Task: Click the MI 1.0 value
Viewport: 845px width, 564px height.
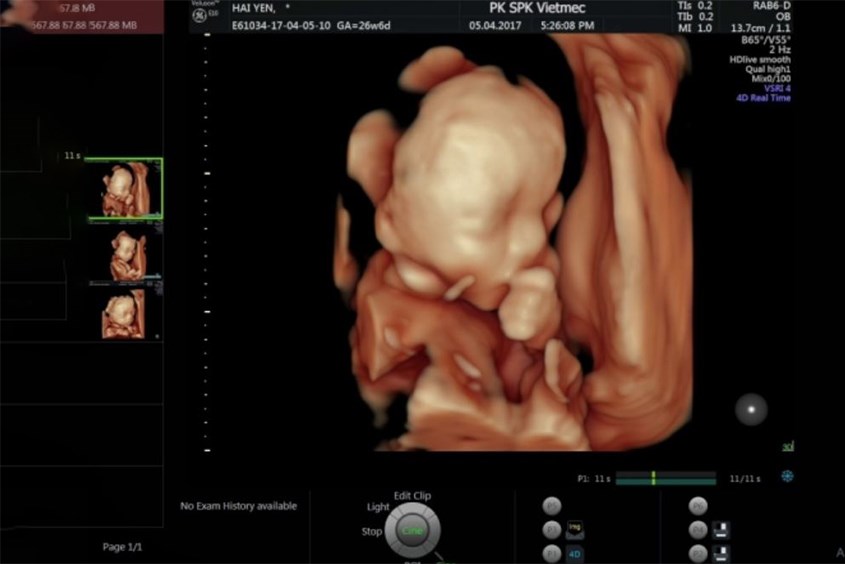Action: click(695, 28)
